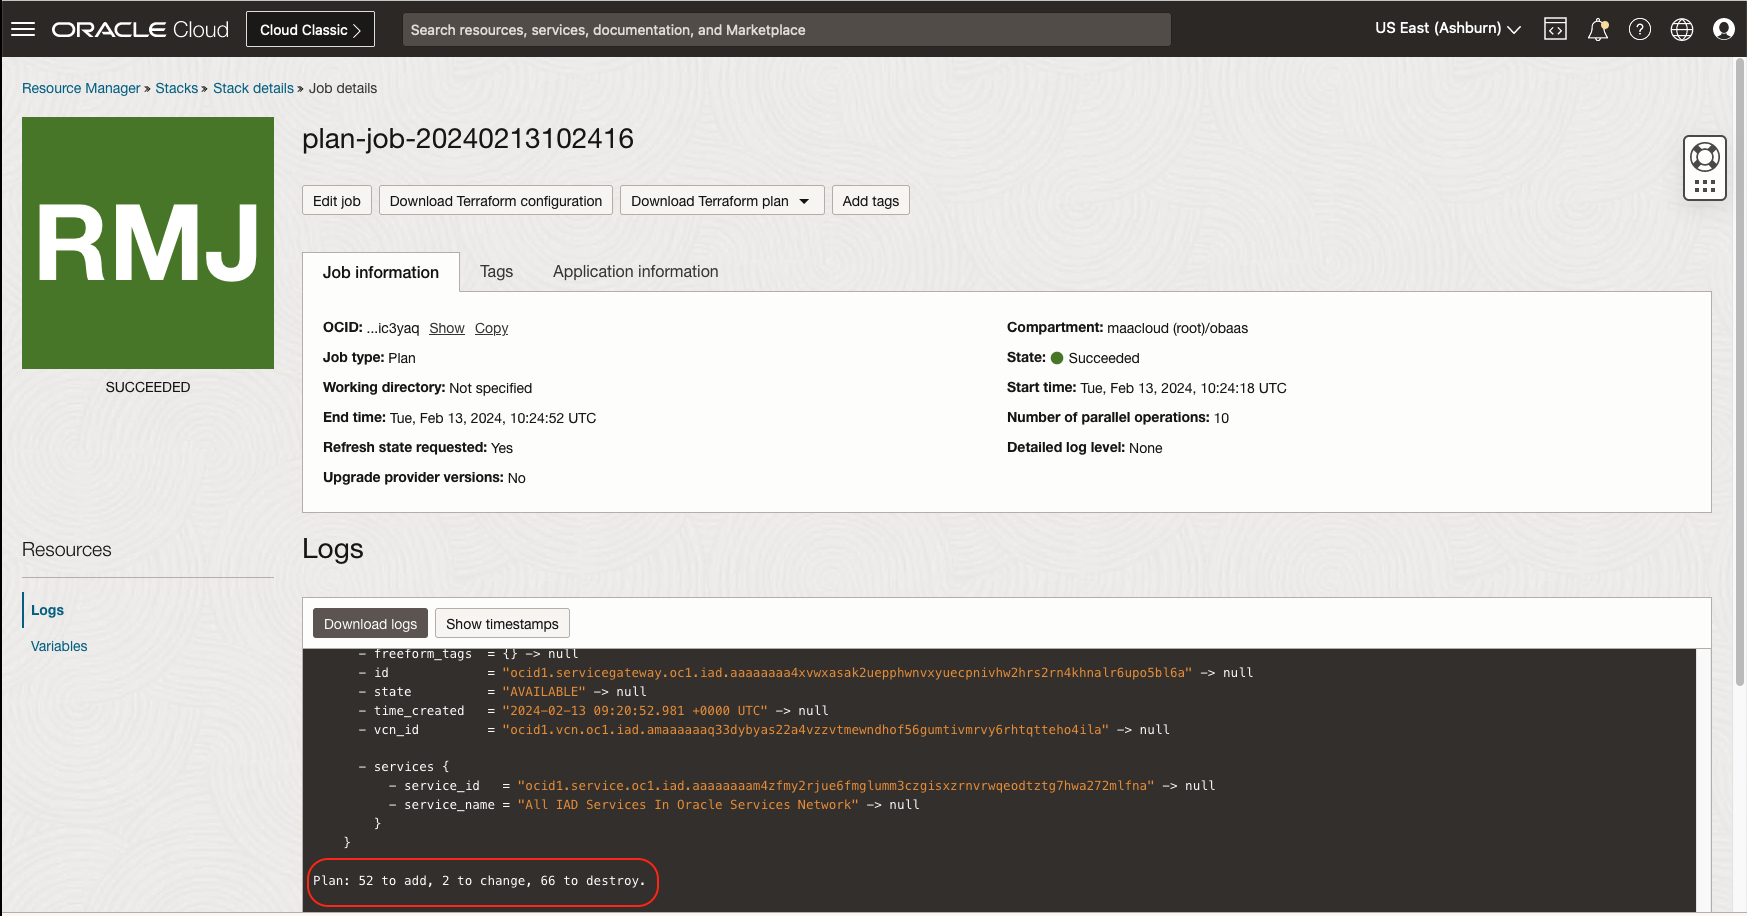Show the full OCID value

[446, 328]
